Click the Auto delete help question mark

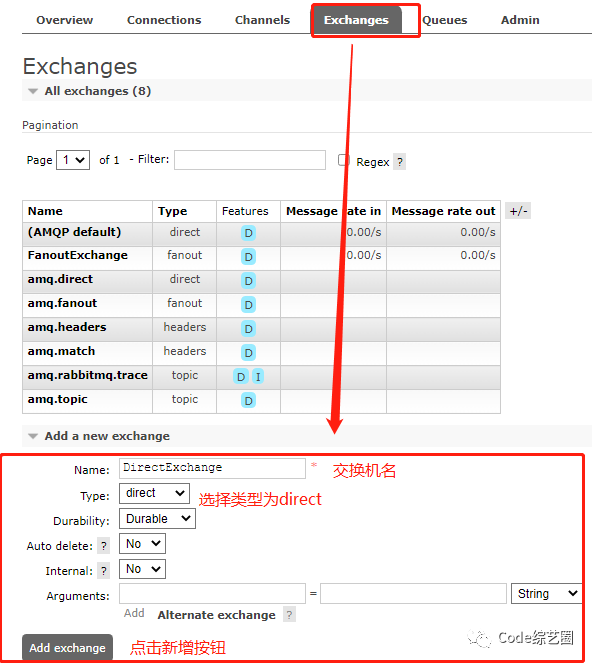tap(103, 546)
